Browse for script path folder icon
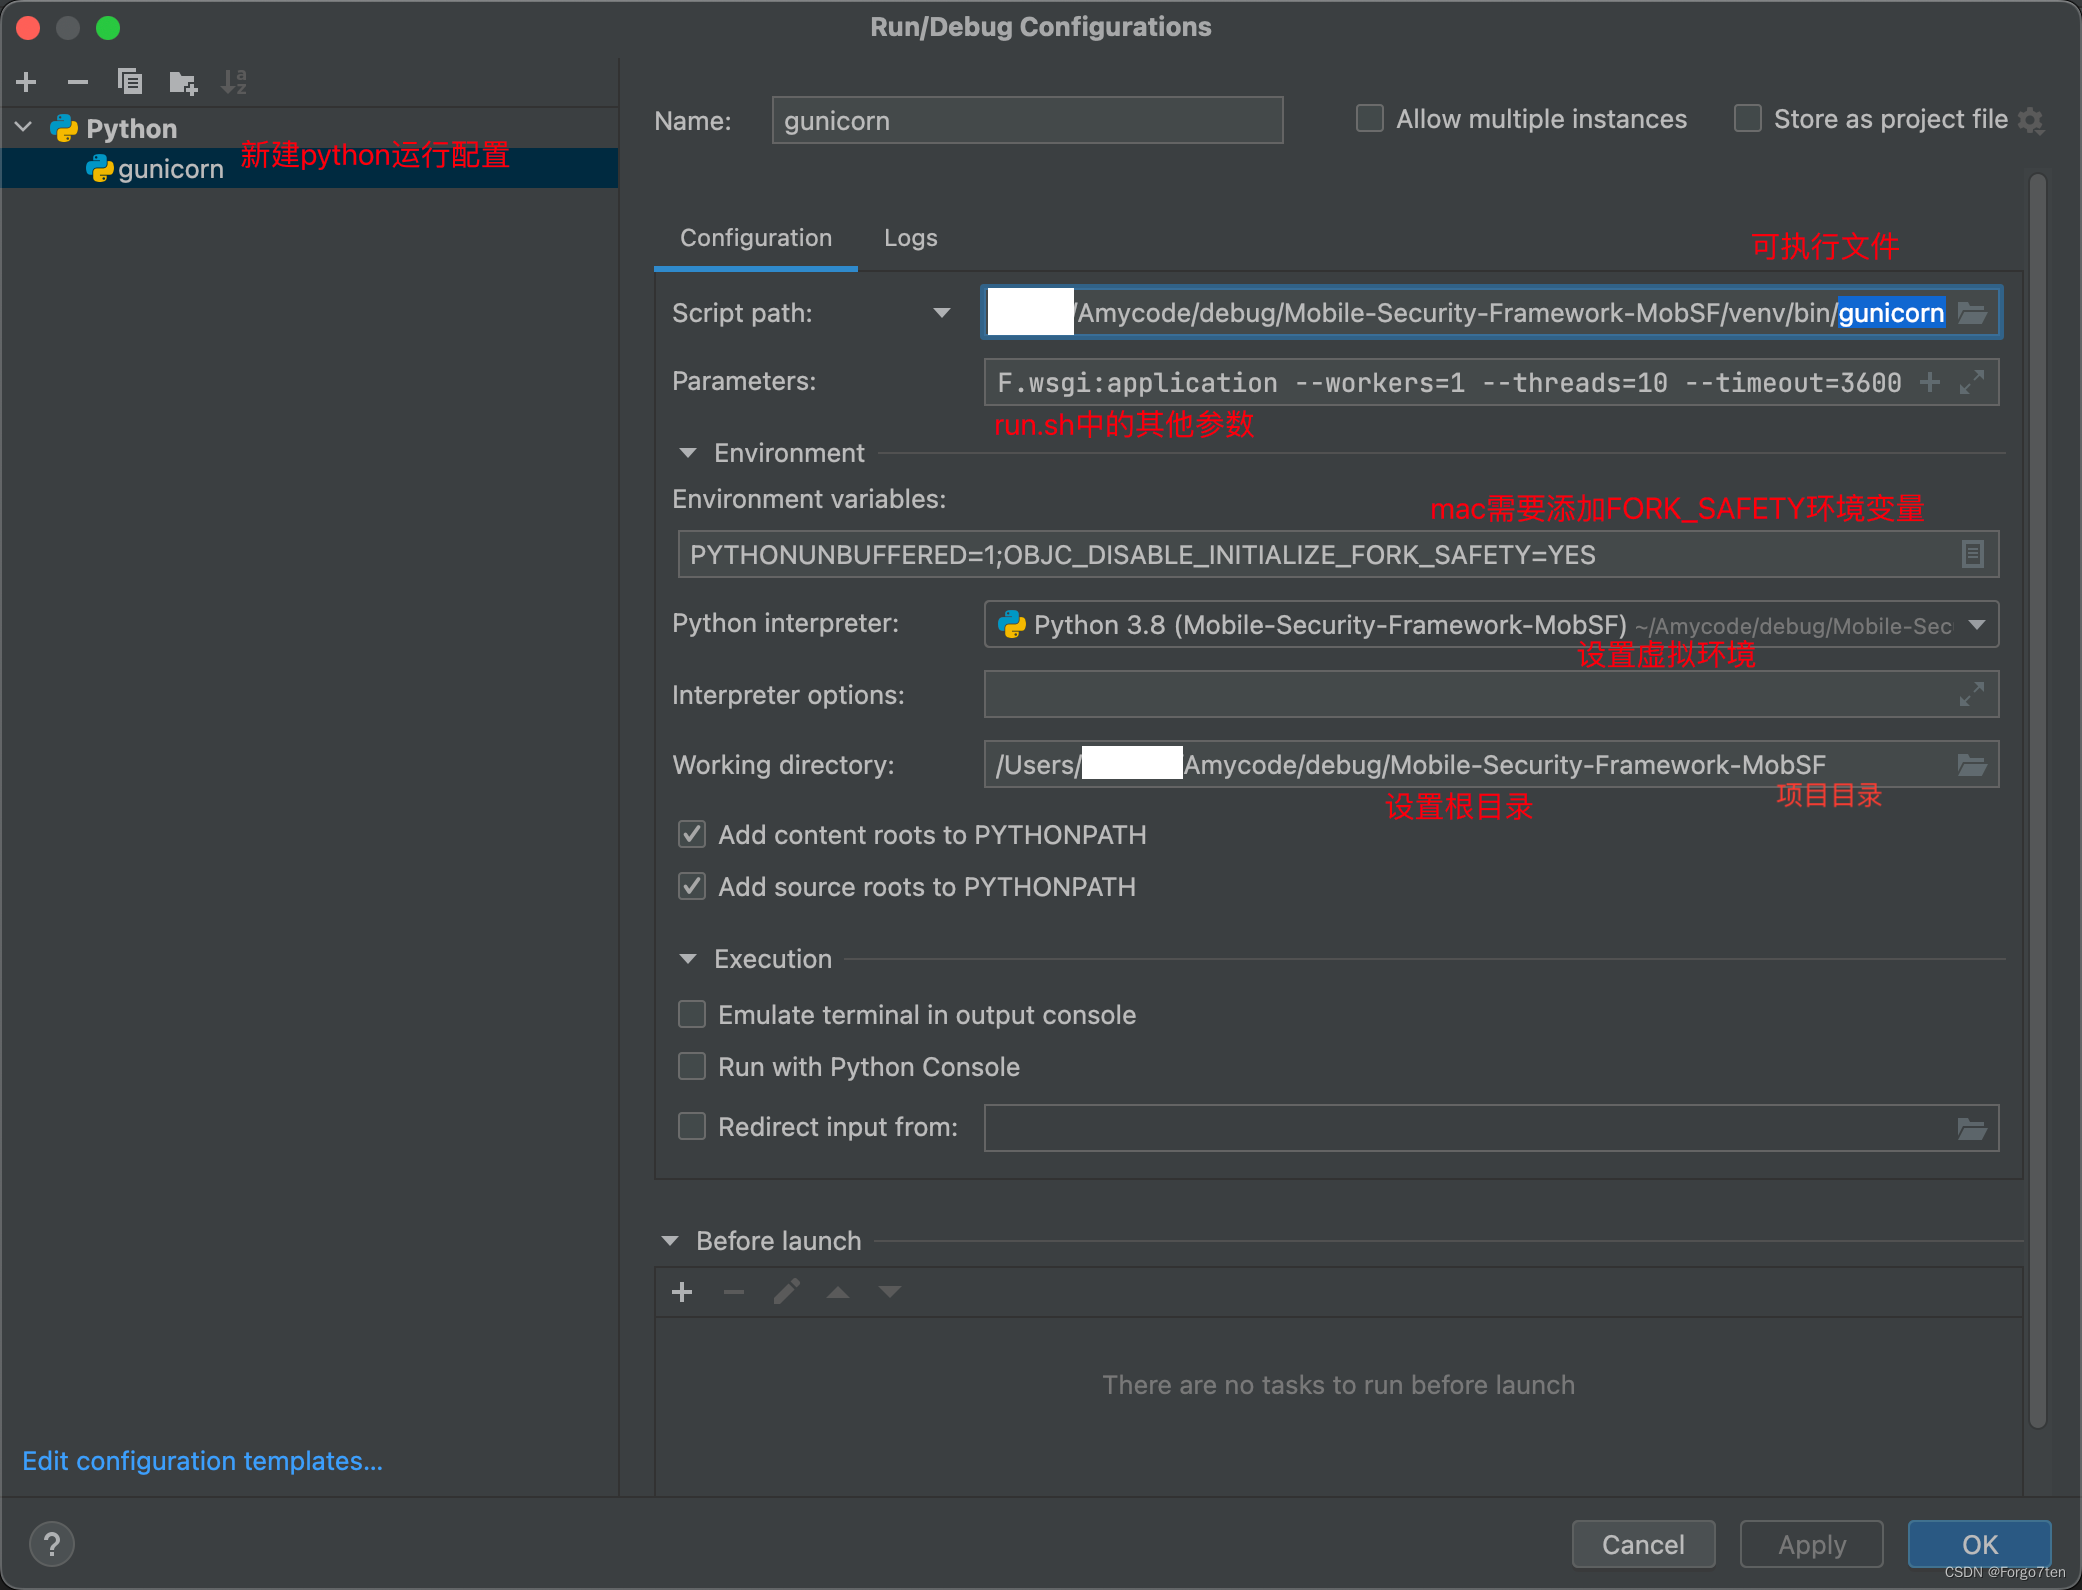 coord(1972,313)
